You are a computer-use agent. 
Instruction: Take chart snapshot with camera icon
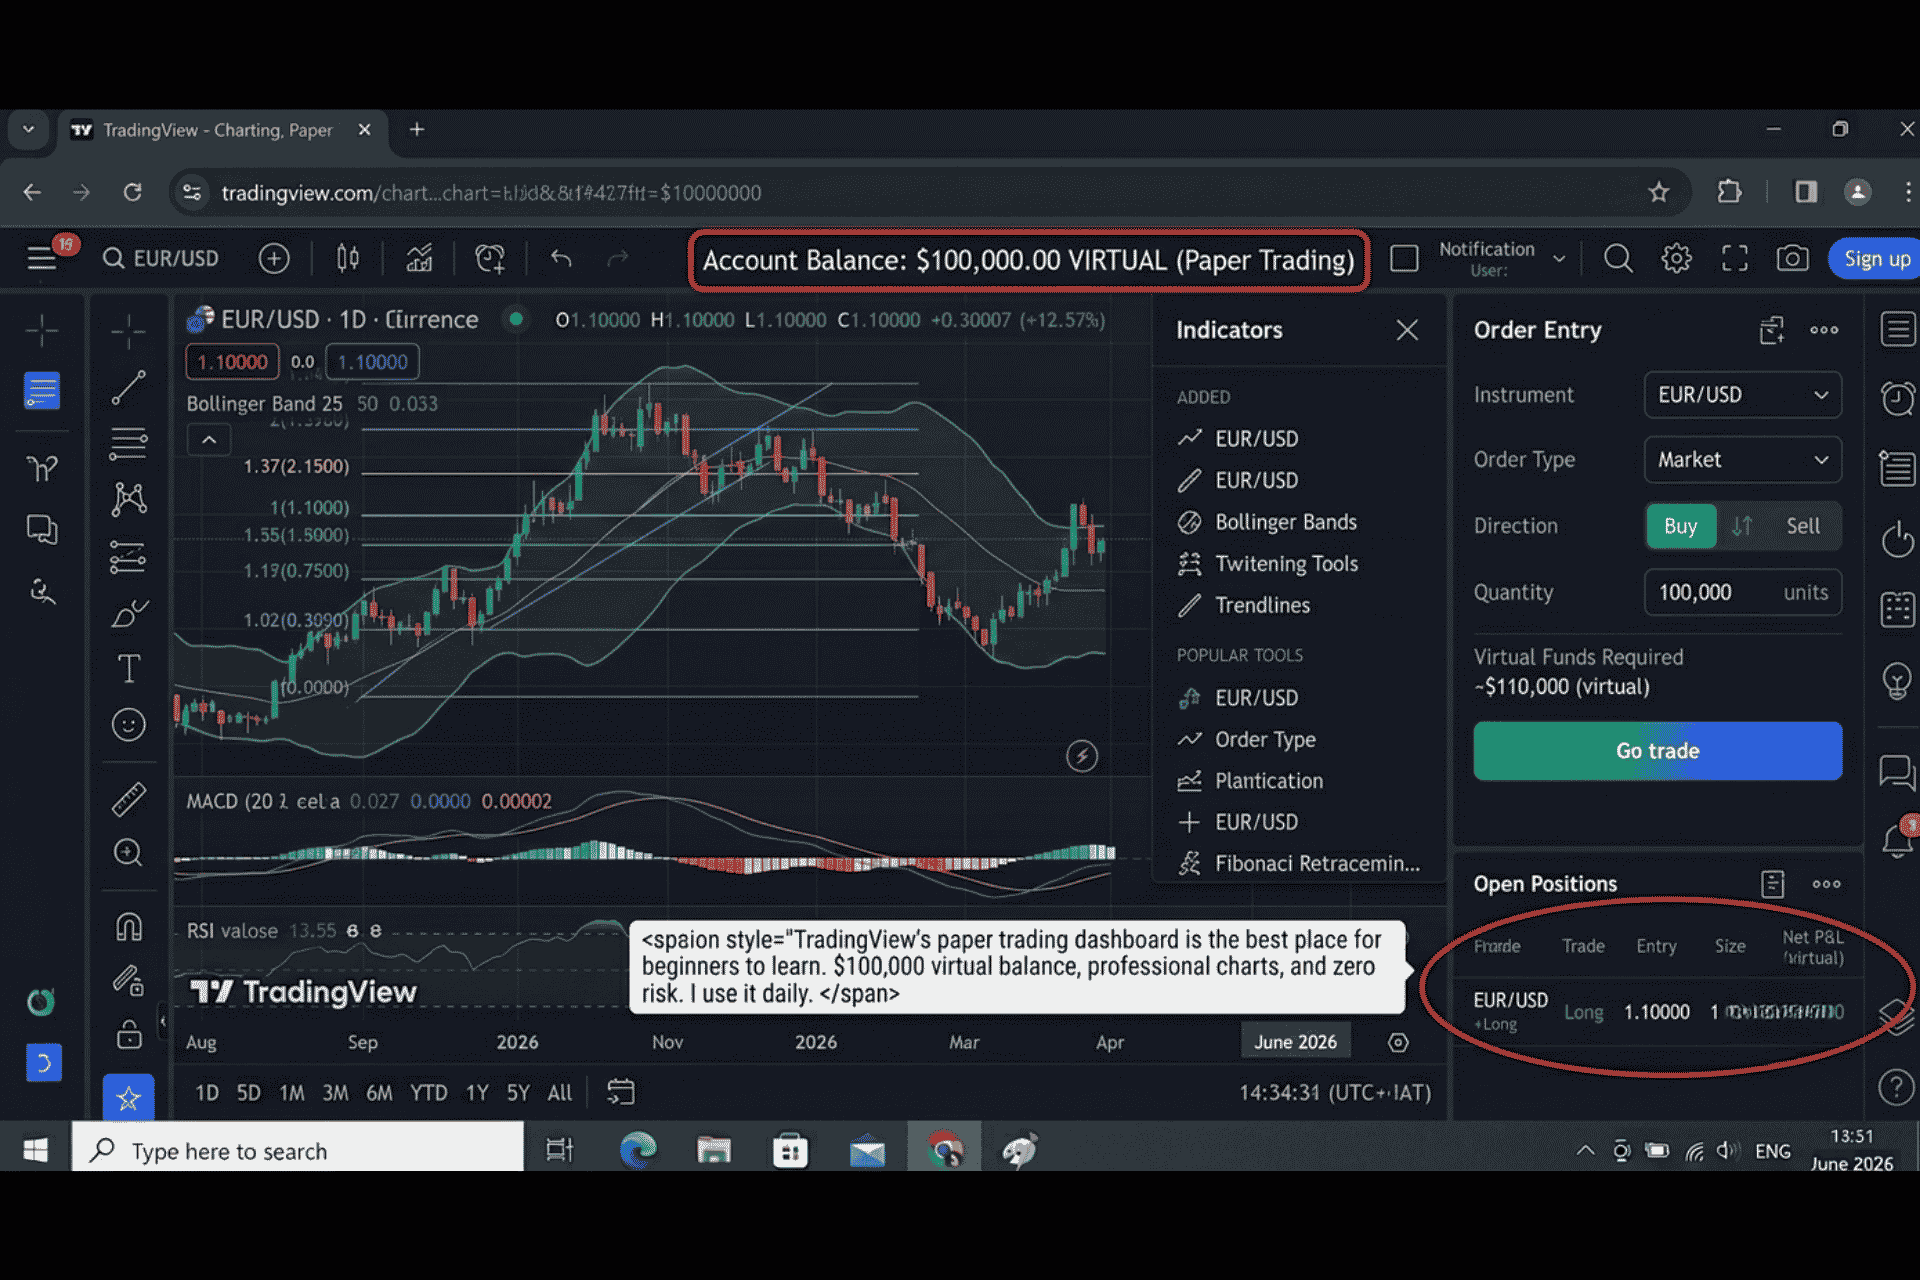pyautogui.click(x=1792, y=259)
